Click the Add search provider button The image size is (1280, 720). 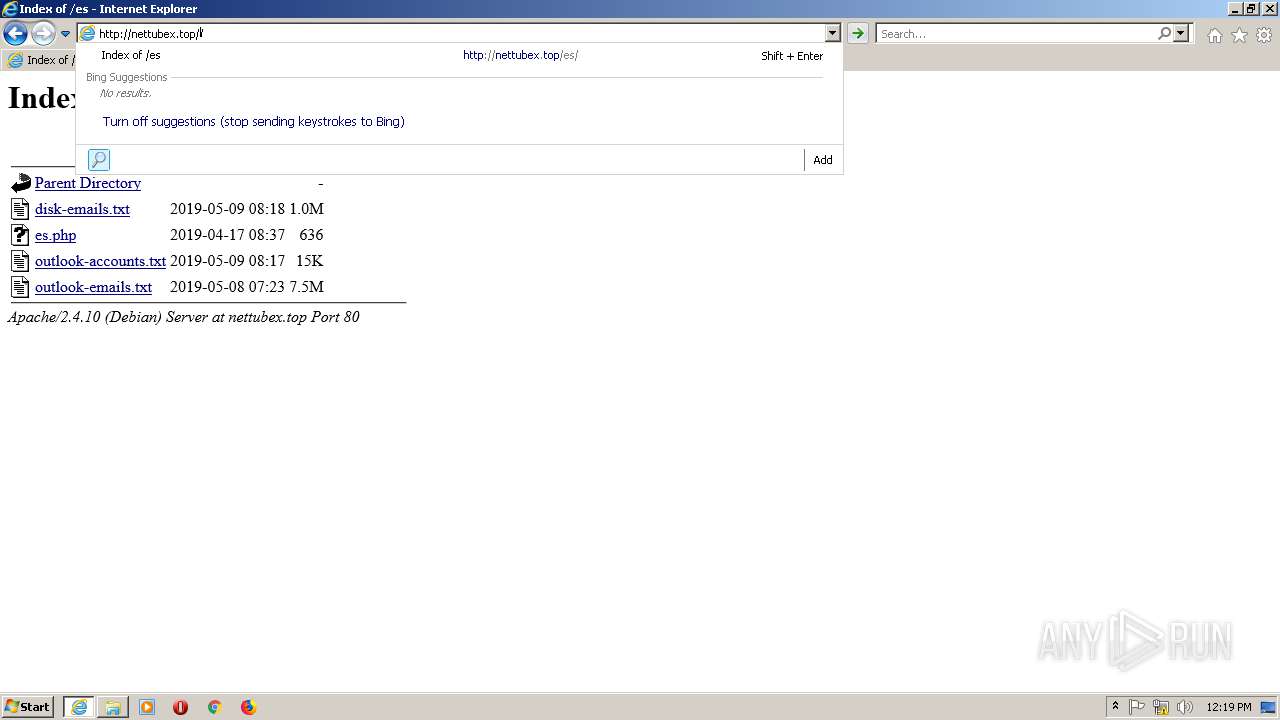(x=823, y=160)
